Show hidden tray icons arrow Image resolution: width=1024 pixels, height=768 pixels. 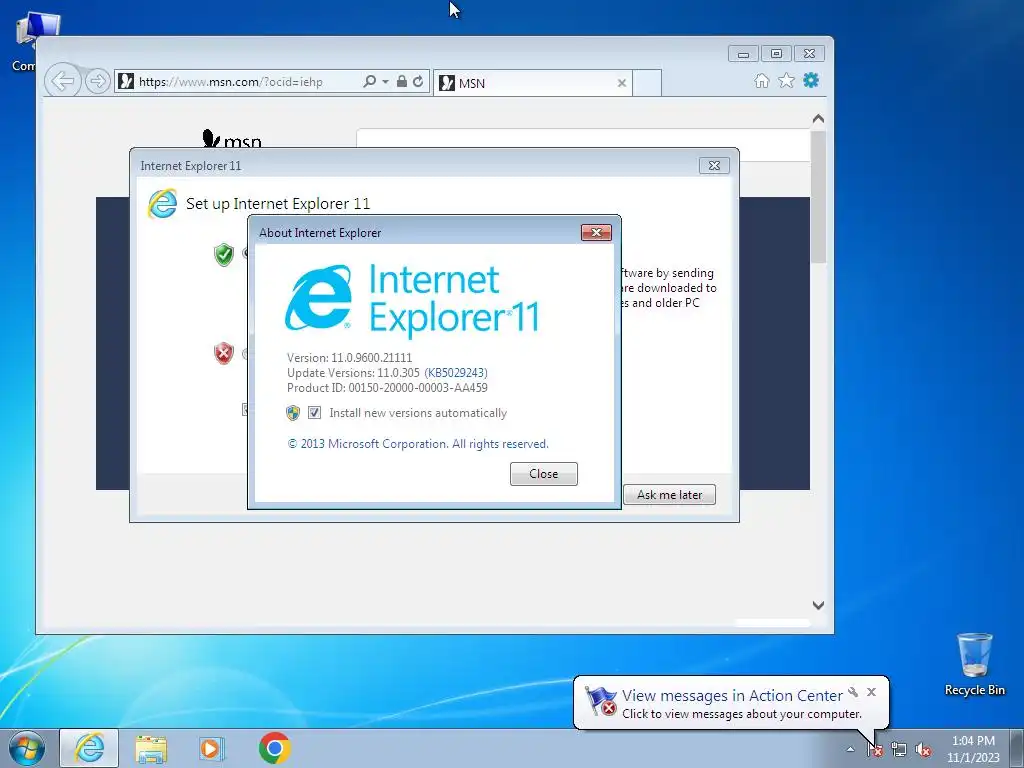click(x=850, y=749)
